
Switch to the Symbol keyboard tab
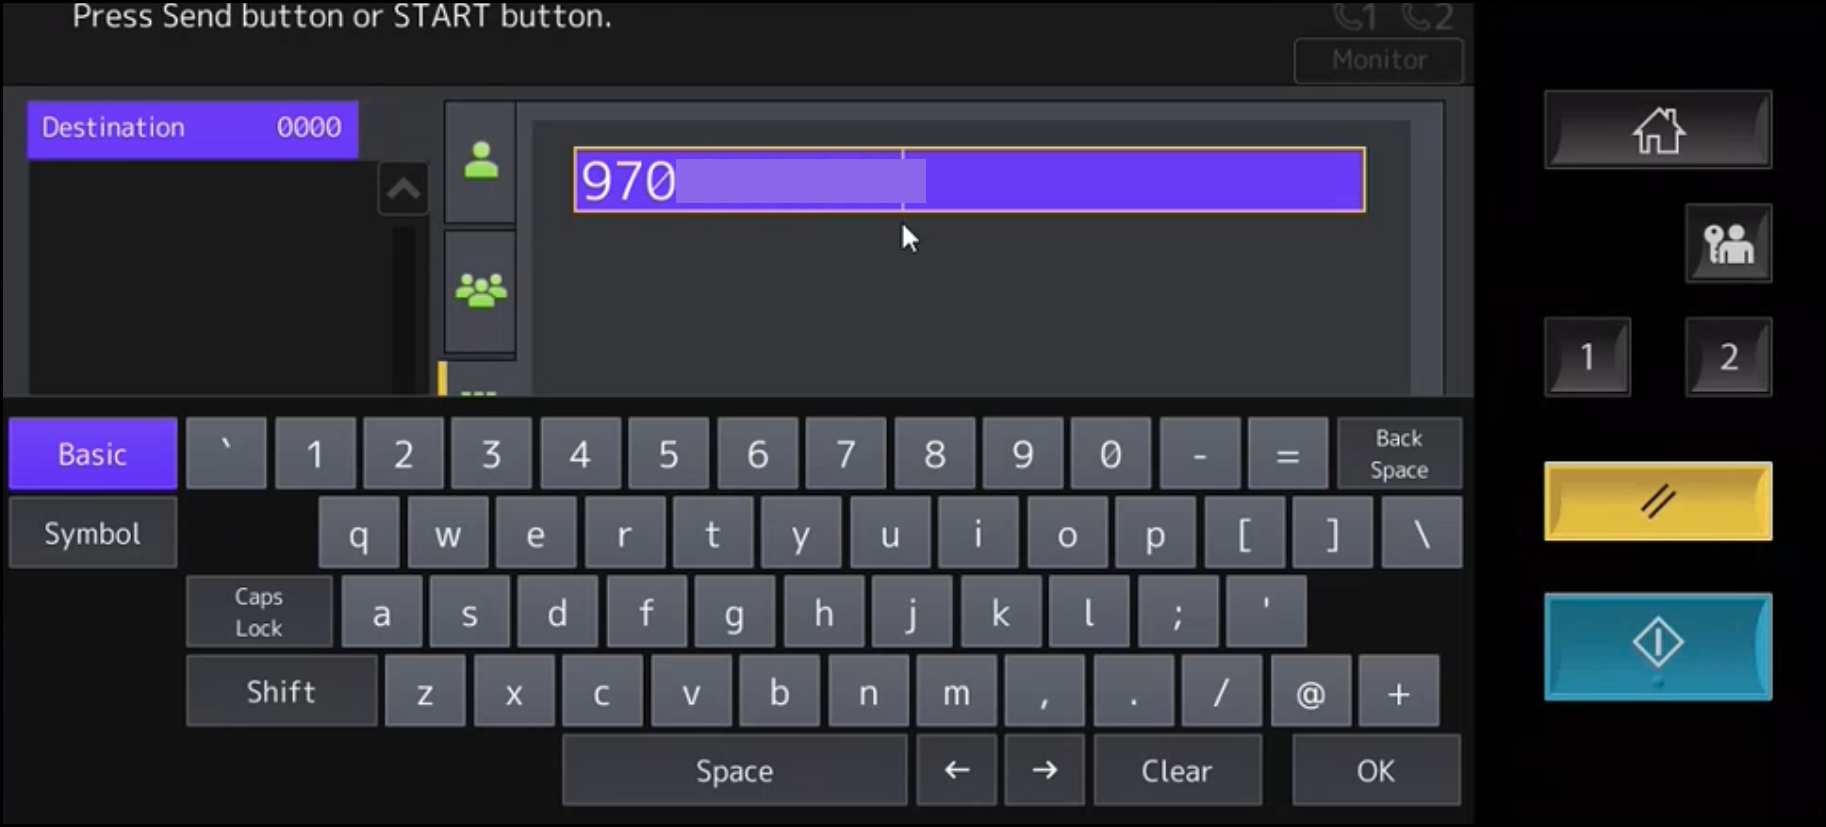(x=93, y=534)
